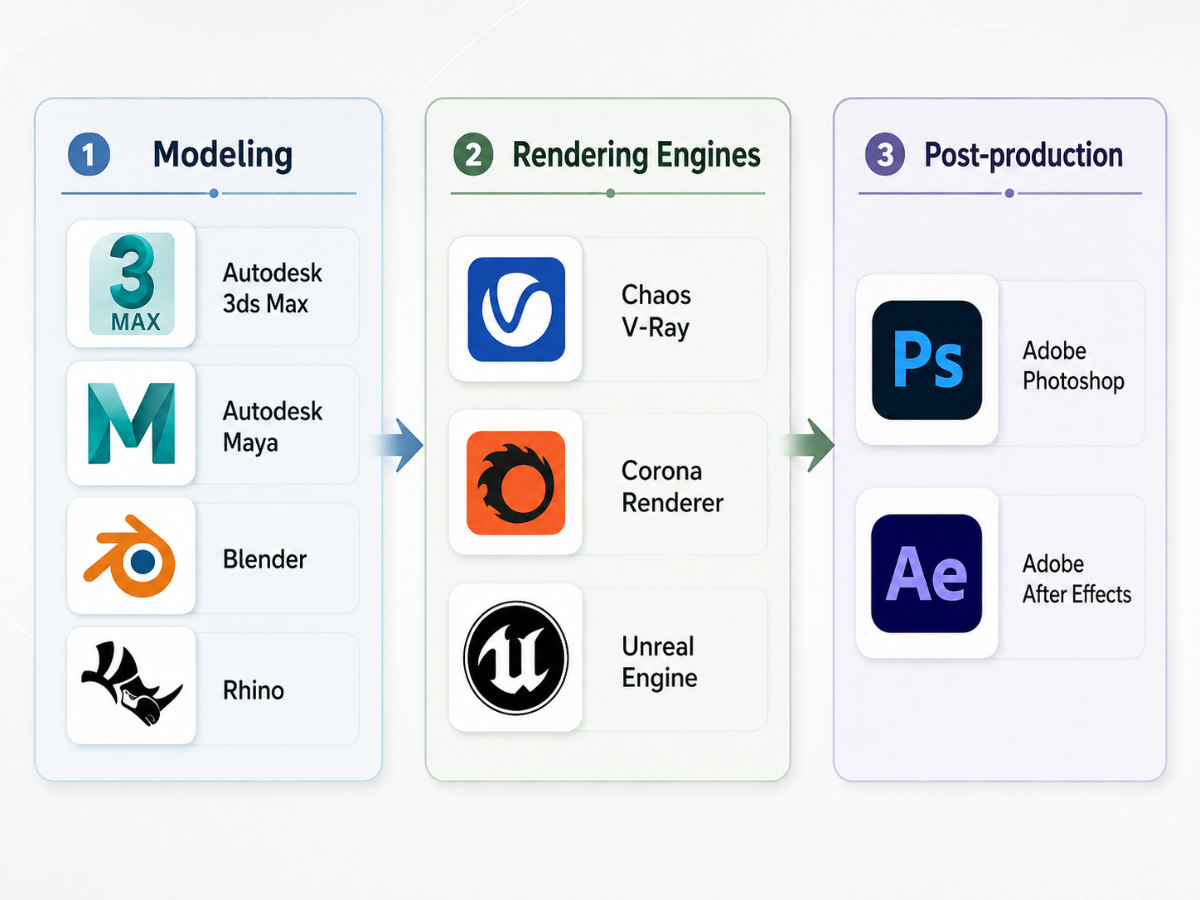Click the Corona Renderer orange icon
The width and height of the screenshot is (1200, 900).
[x=516, y=483]
